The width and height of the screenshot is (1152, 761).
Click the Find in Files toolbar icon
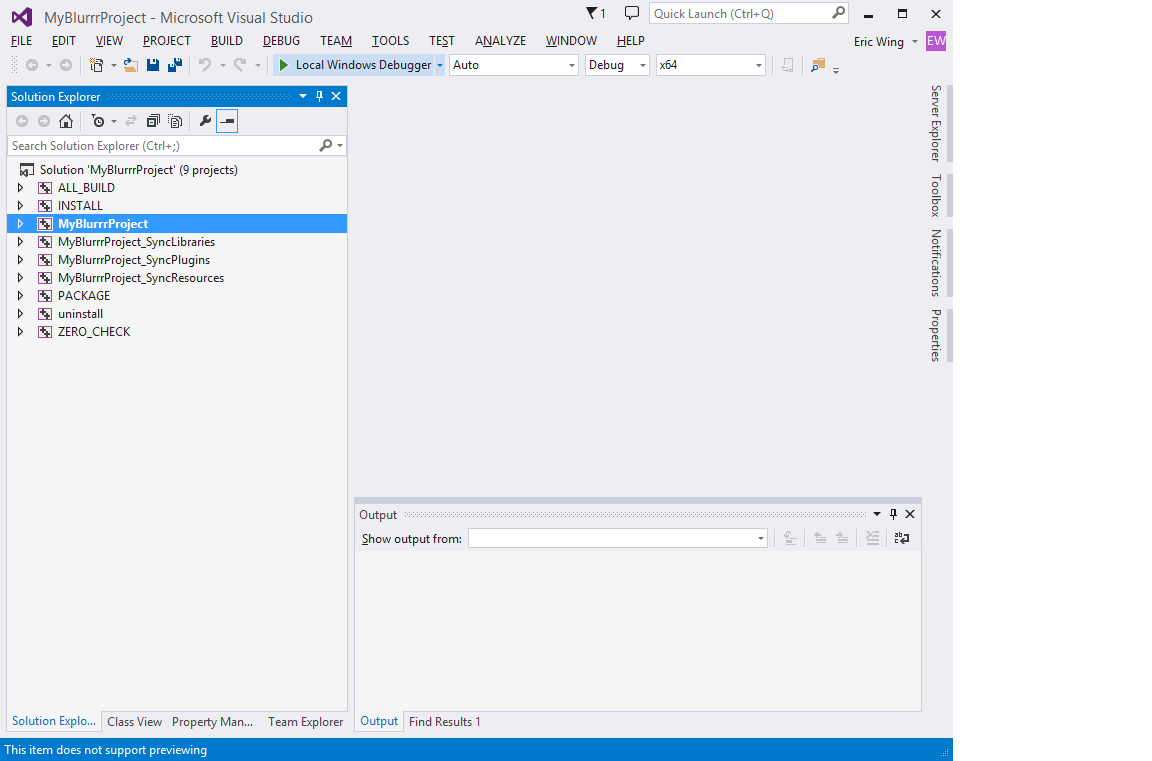[x=818, y=65]
